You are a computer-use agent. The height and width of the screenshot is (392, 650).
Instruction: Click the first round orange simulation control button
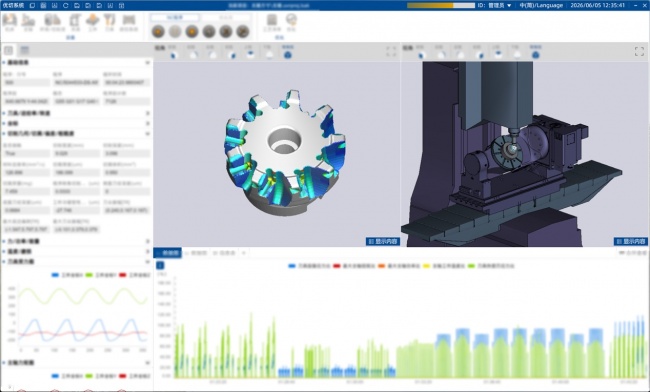[158, 31]
